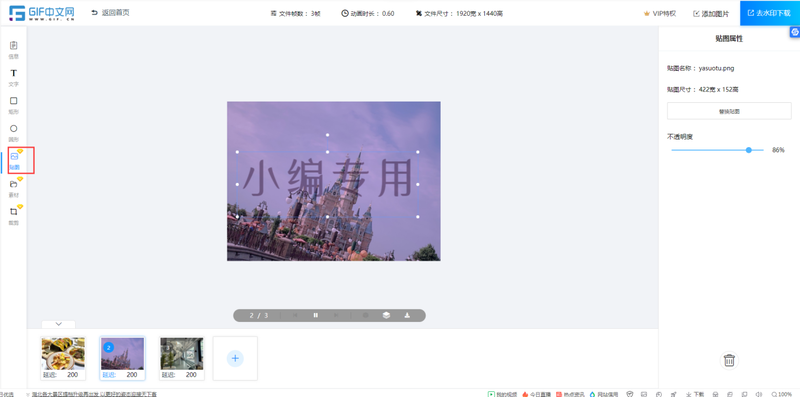Select the second frame castle thumbnail
This screenshot has width=800, height=397.
pyautogui.click(x=122, y=353)
